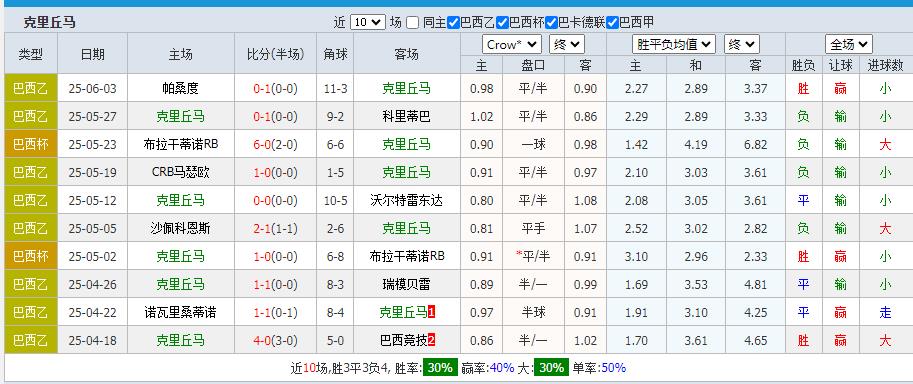Open home team 诺瓦里桑蒂诺
The width and height of the screenshot is (913, 384).
(x=181, y=312)
